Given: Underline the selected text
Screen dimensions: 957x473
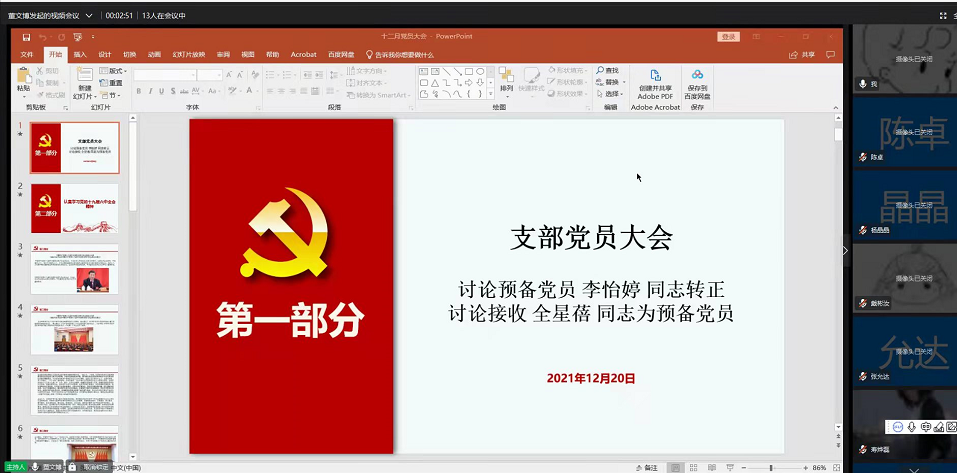Looking at the screenshot, I should [162, 91].
